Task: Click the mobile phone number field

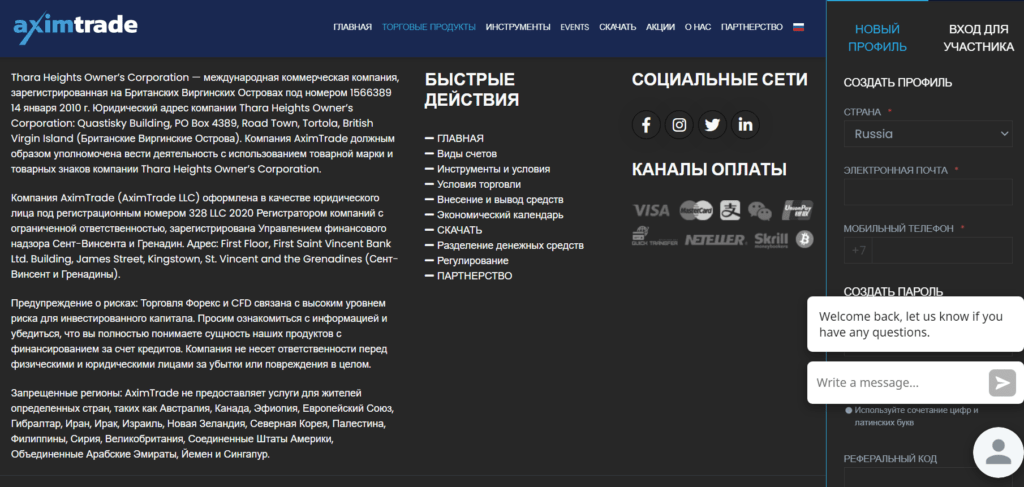Action: pyautogui.click(x=942, y=251)
